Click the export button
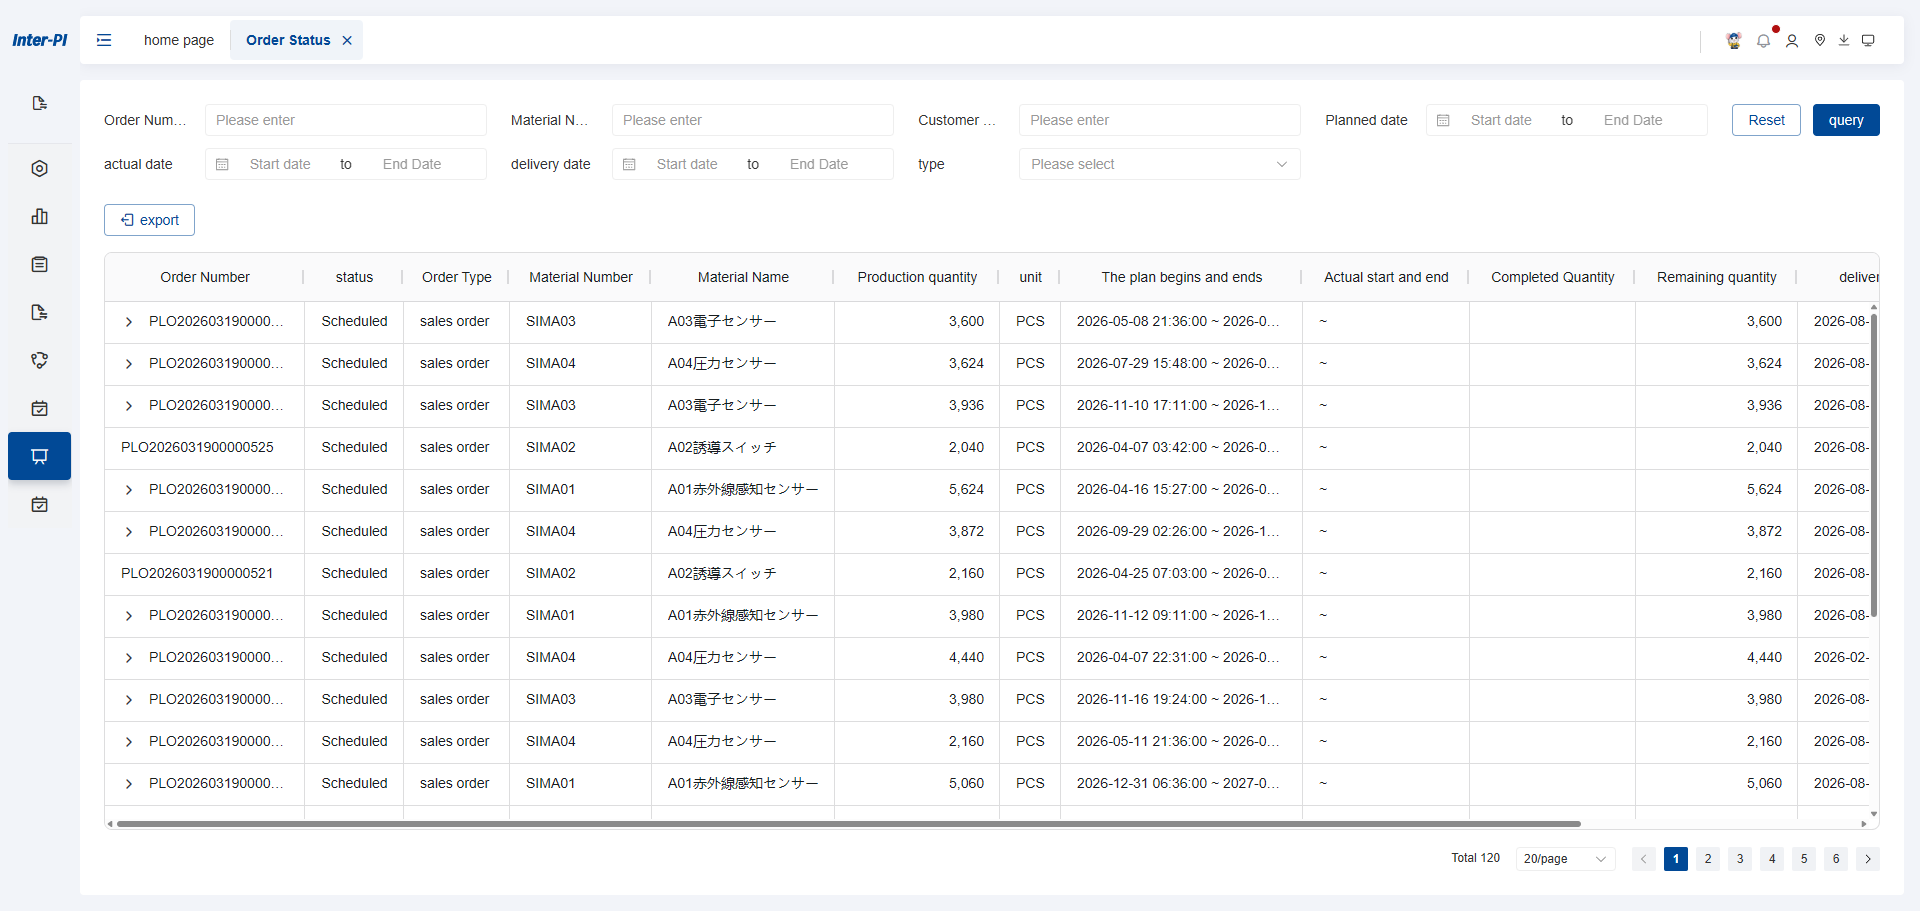Screen dimensions: 1920x911 click(x=149, y=220)
